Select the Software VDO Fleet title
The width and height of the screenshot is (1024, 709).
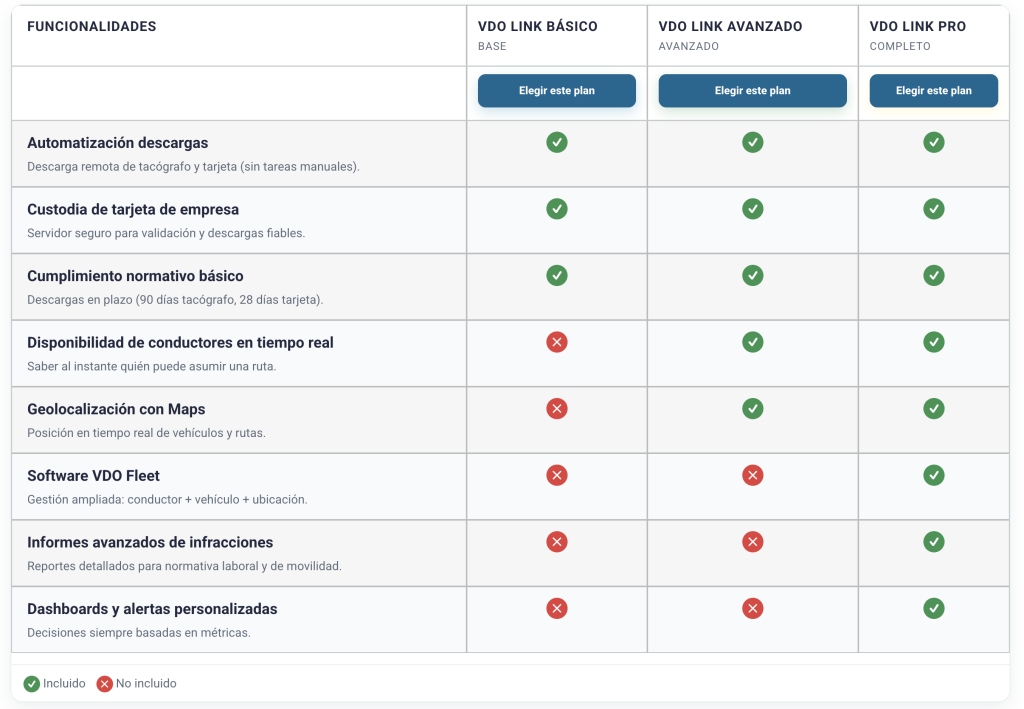click(93, 476)
